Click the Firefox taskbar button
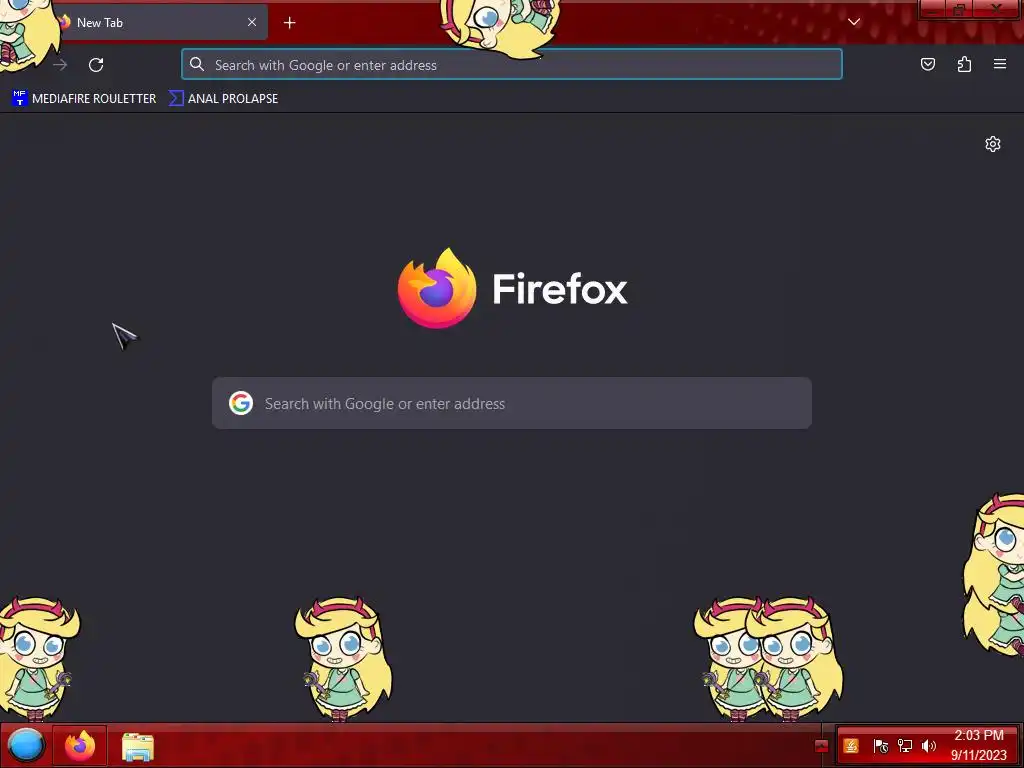This screenshot has height=768, width=1024. 80,745
